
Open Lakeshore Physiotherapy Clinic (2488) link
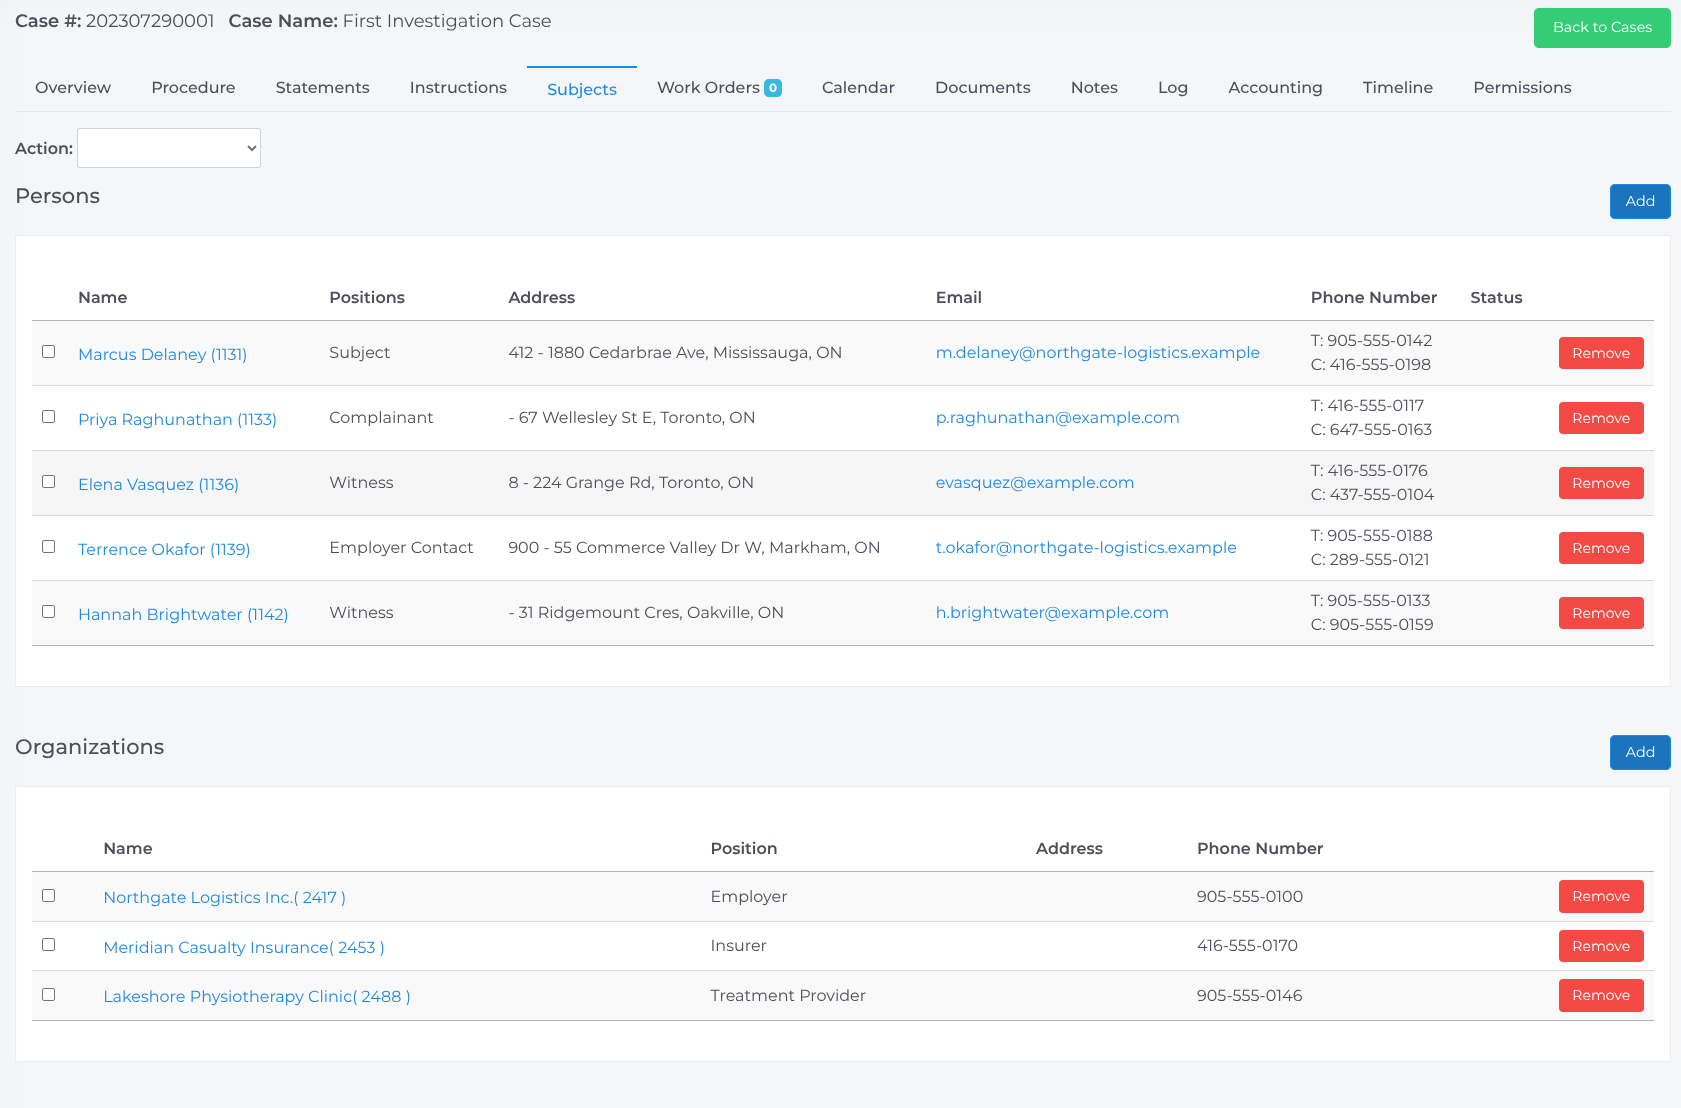tap(257, 996)
